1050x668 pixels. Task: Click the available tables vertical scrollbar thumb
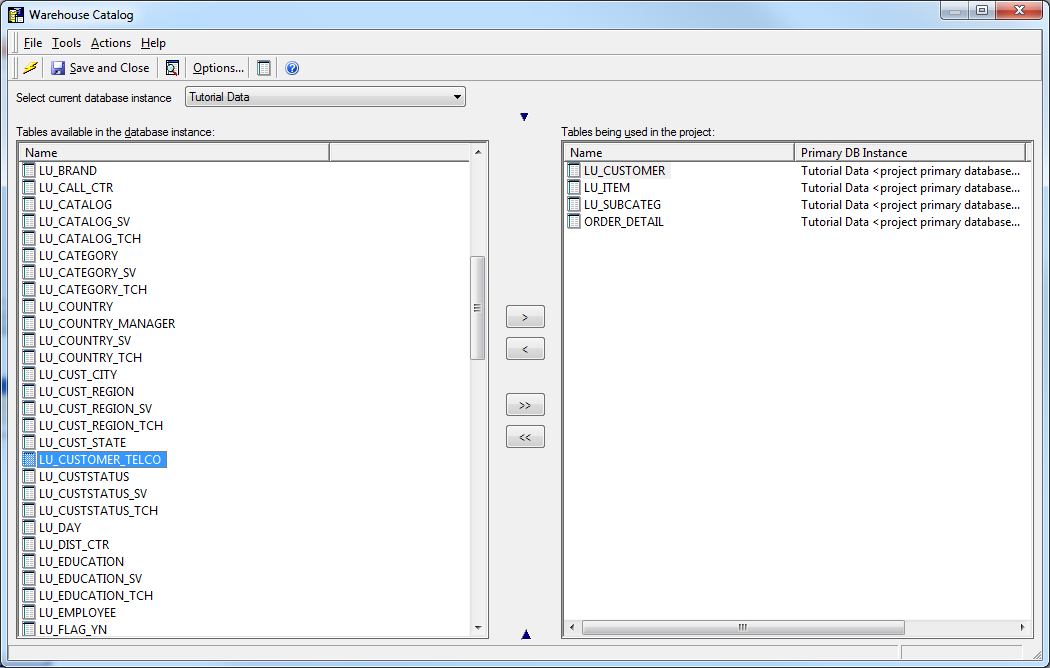(x=477, y=308)
